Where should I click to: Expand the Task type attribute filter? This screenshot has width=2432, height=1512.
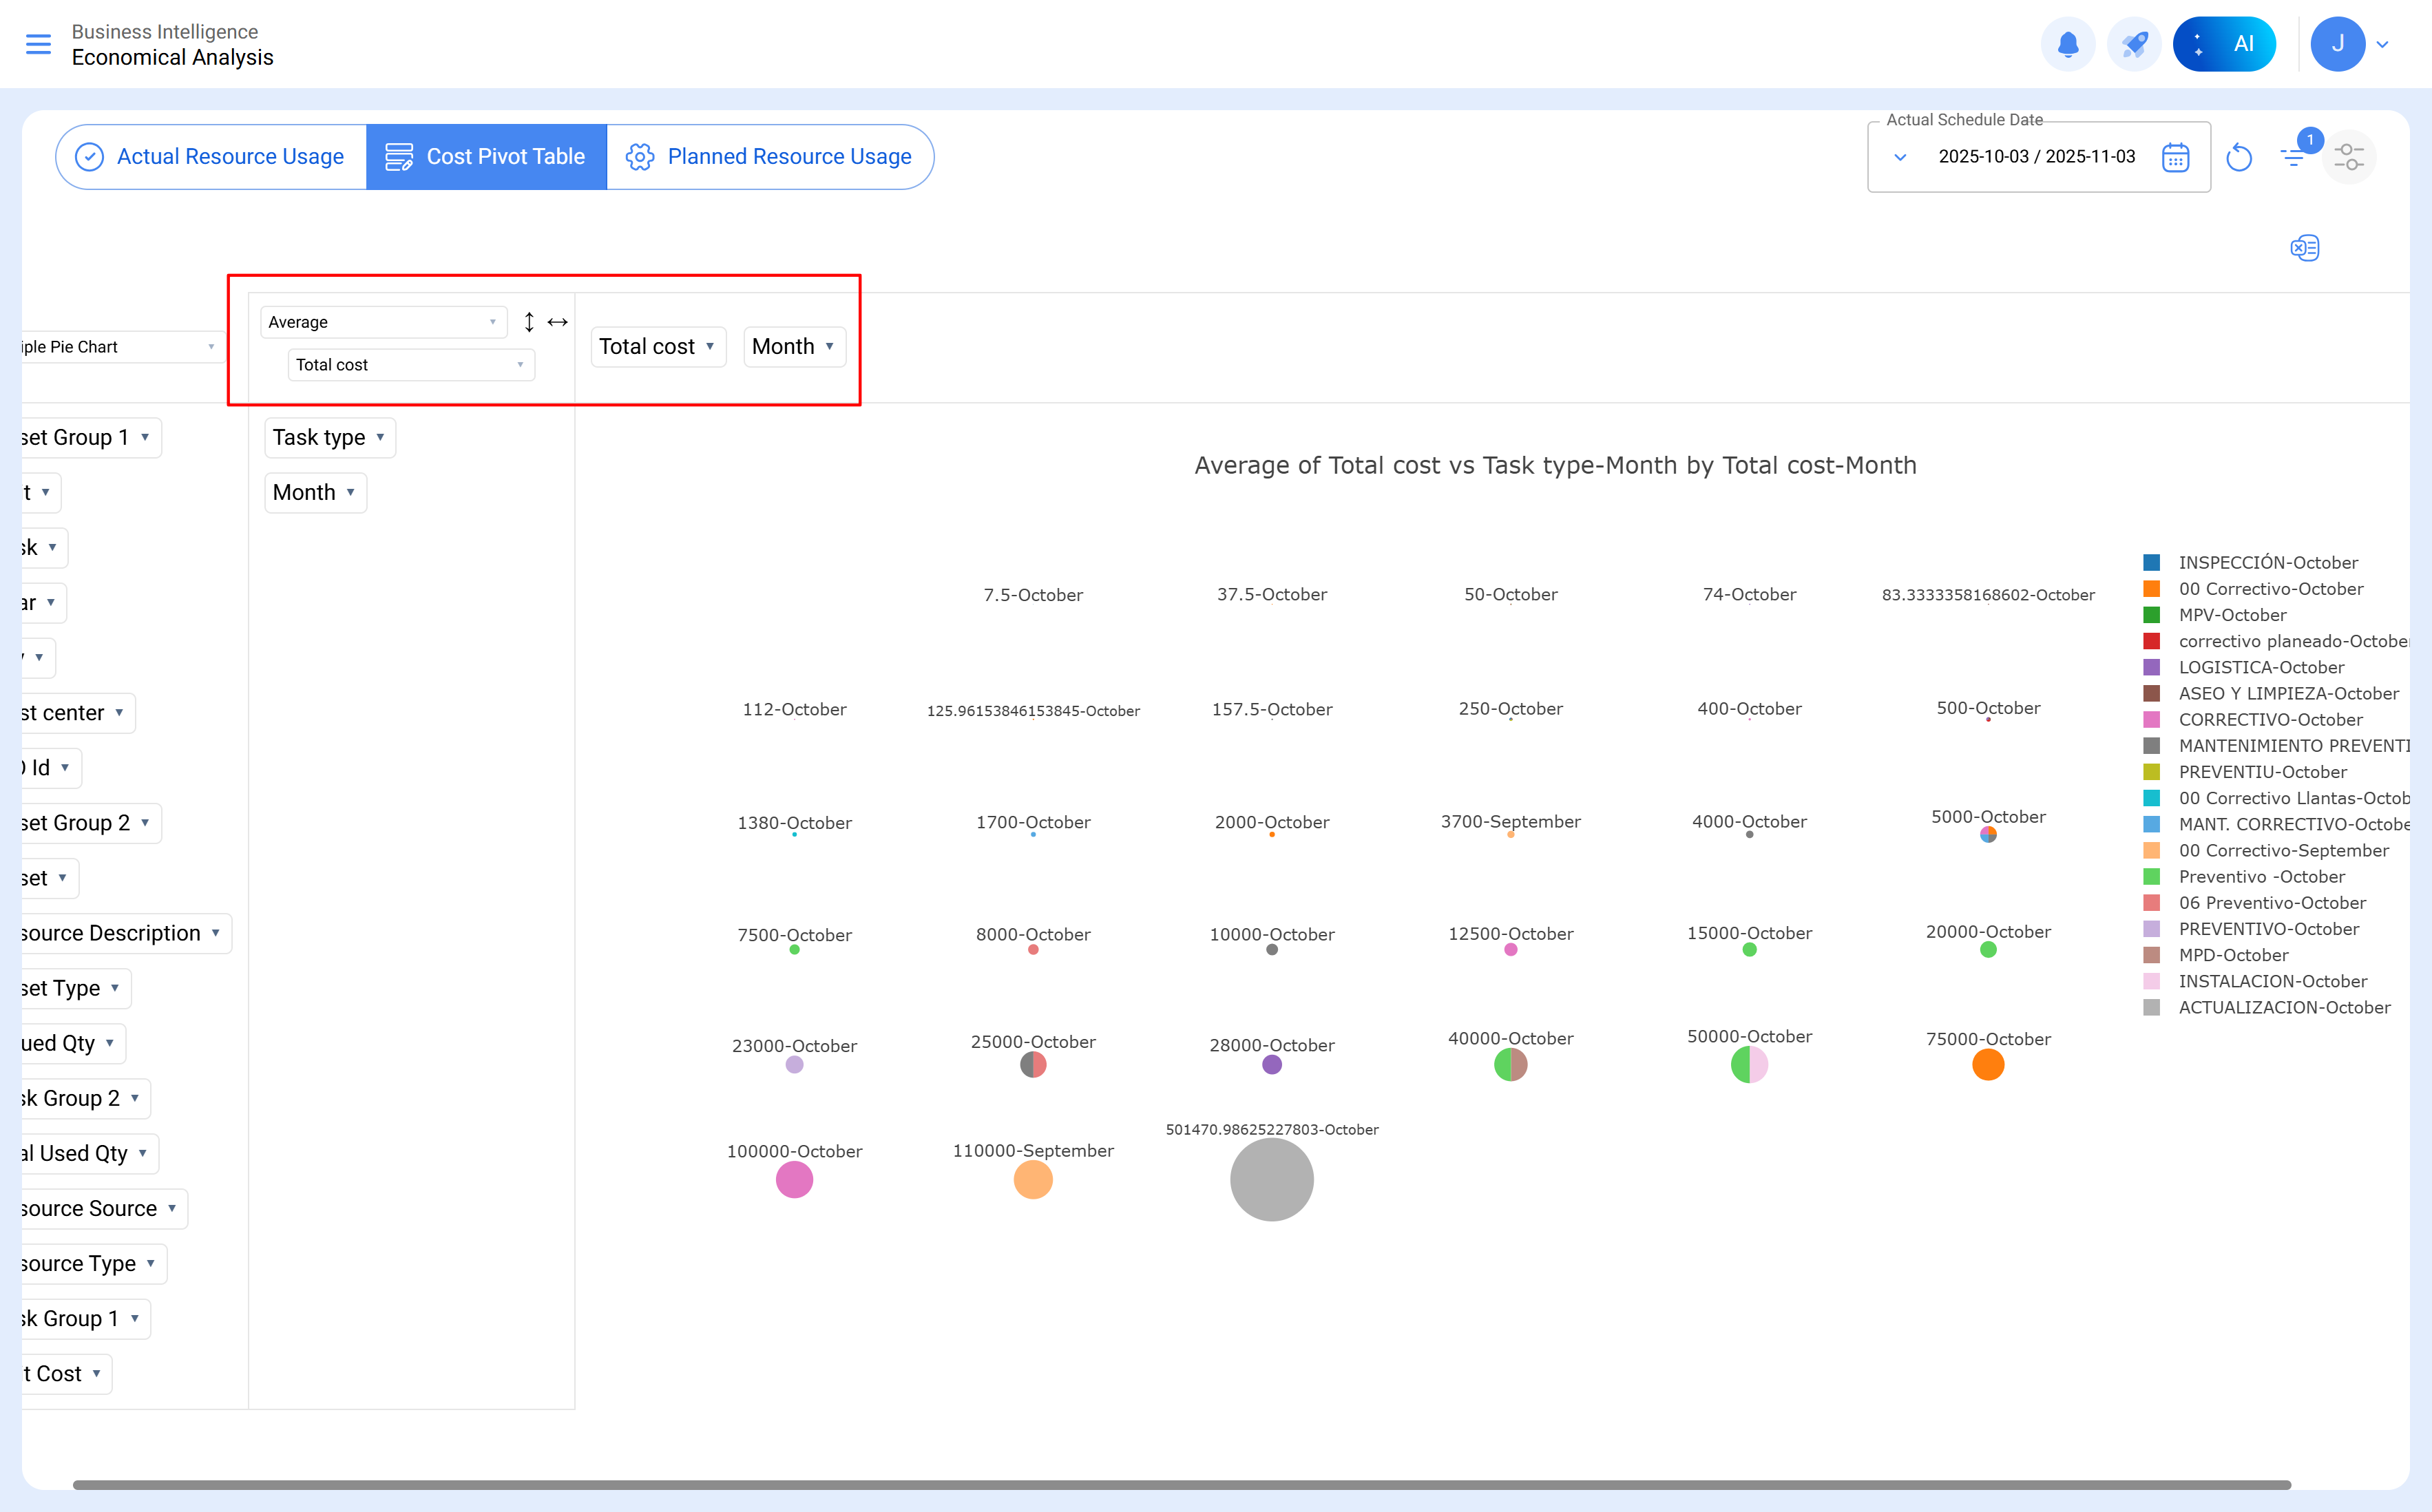pos(381,437)
